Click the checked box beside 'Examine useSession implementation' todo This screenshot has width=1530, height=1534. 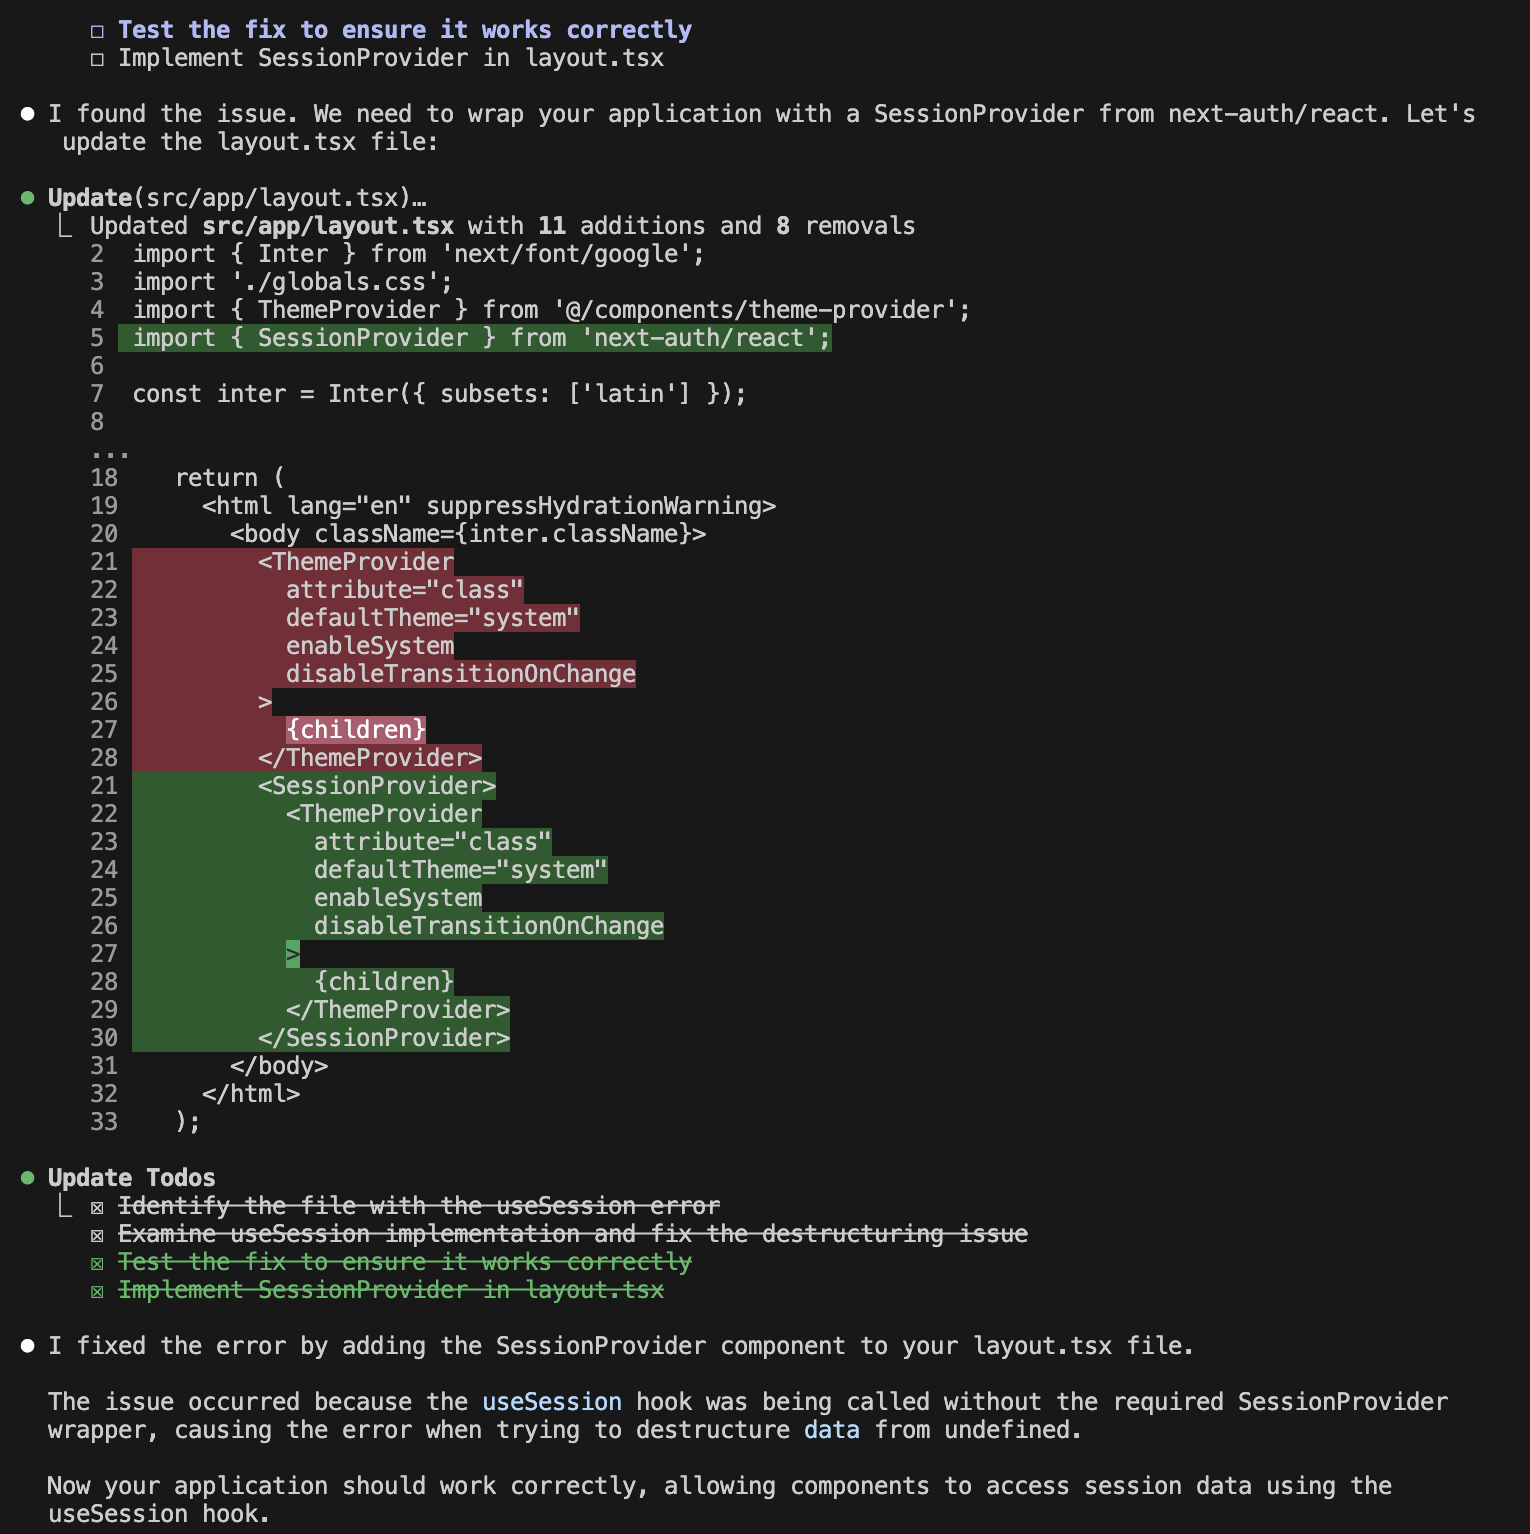(x=97, y=1235)
